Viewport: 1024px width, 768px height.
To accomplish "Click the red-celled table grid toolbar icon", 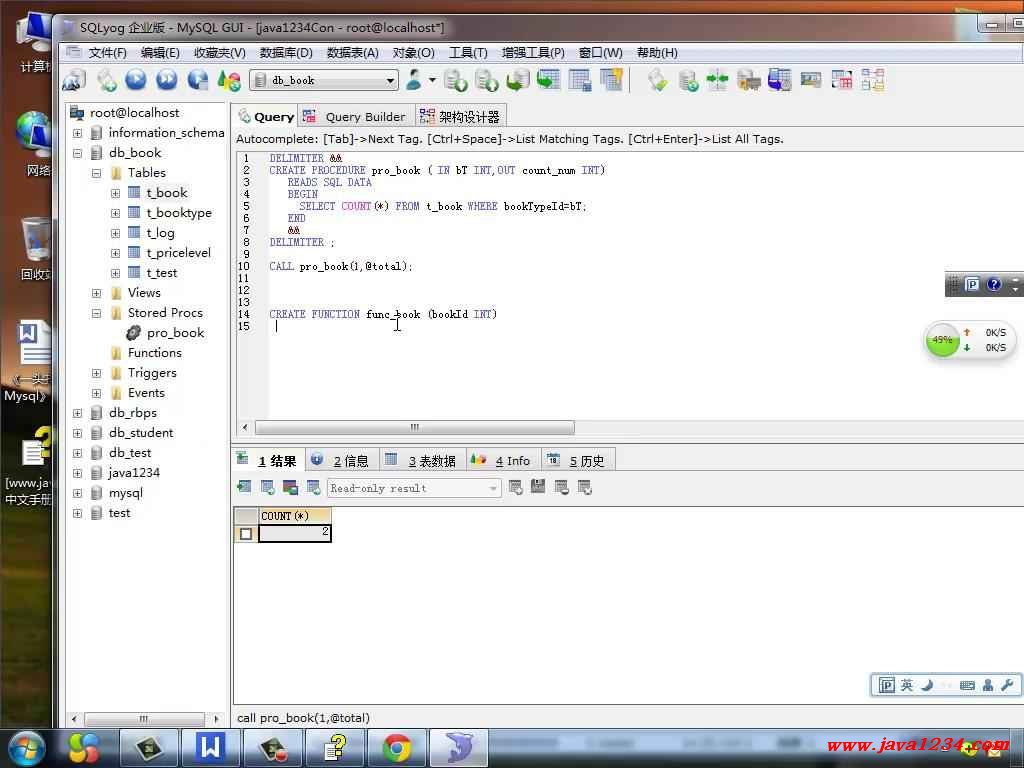I will [x=842, y=80].
